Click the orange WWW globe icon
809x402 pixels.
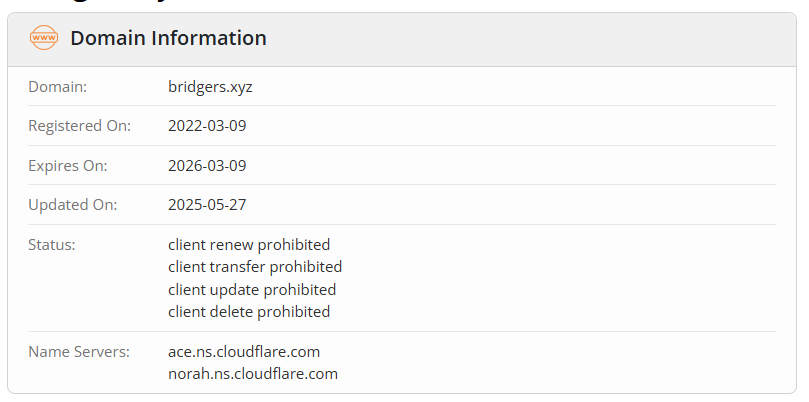44,39
